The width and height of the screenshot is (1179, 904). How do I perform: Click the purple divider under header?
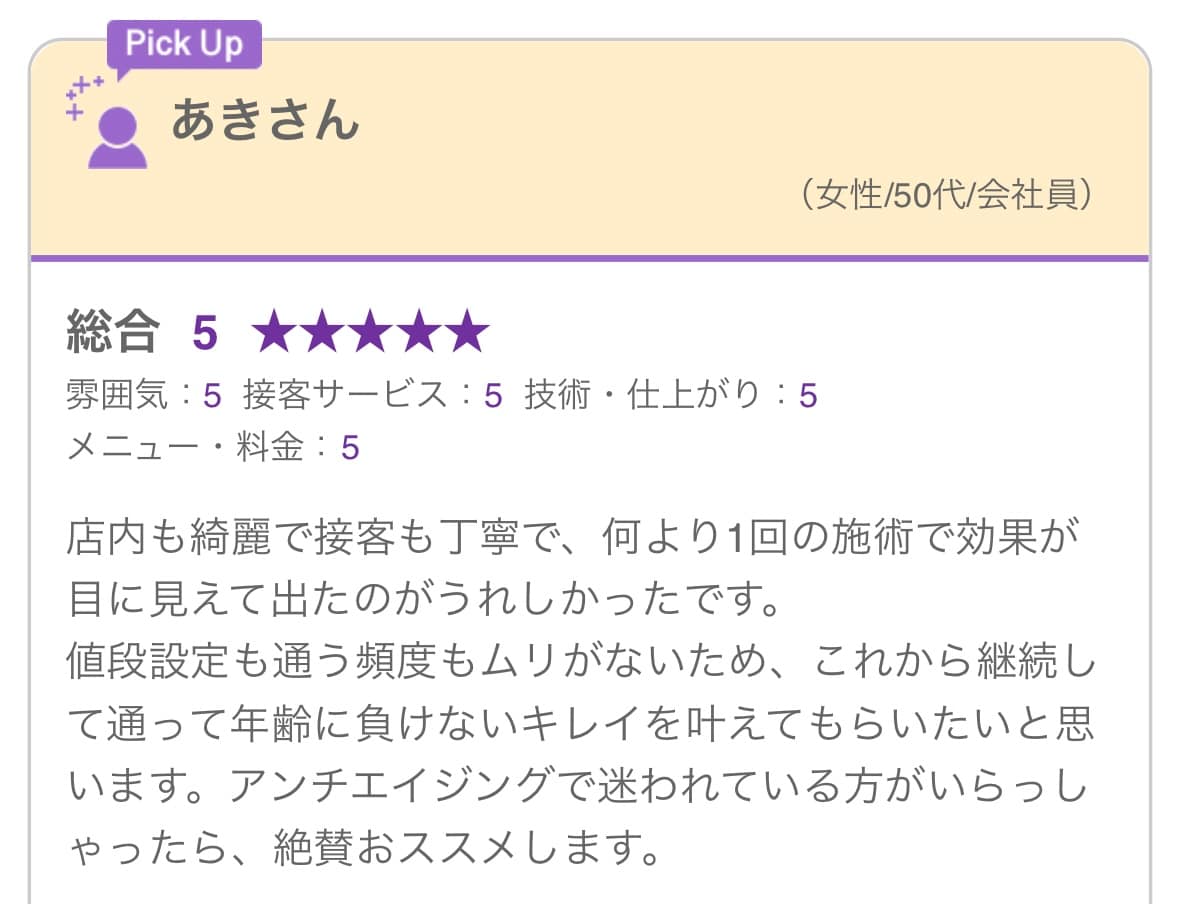590,259
